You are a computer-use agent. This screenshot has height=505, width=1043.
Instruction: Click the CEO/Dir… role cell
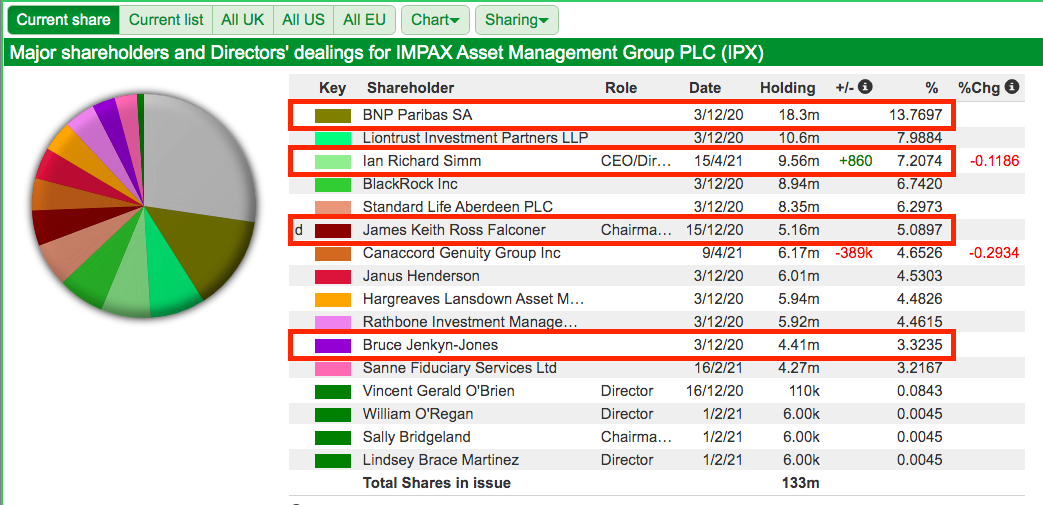637,162
